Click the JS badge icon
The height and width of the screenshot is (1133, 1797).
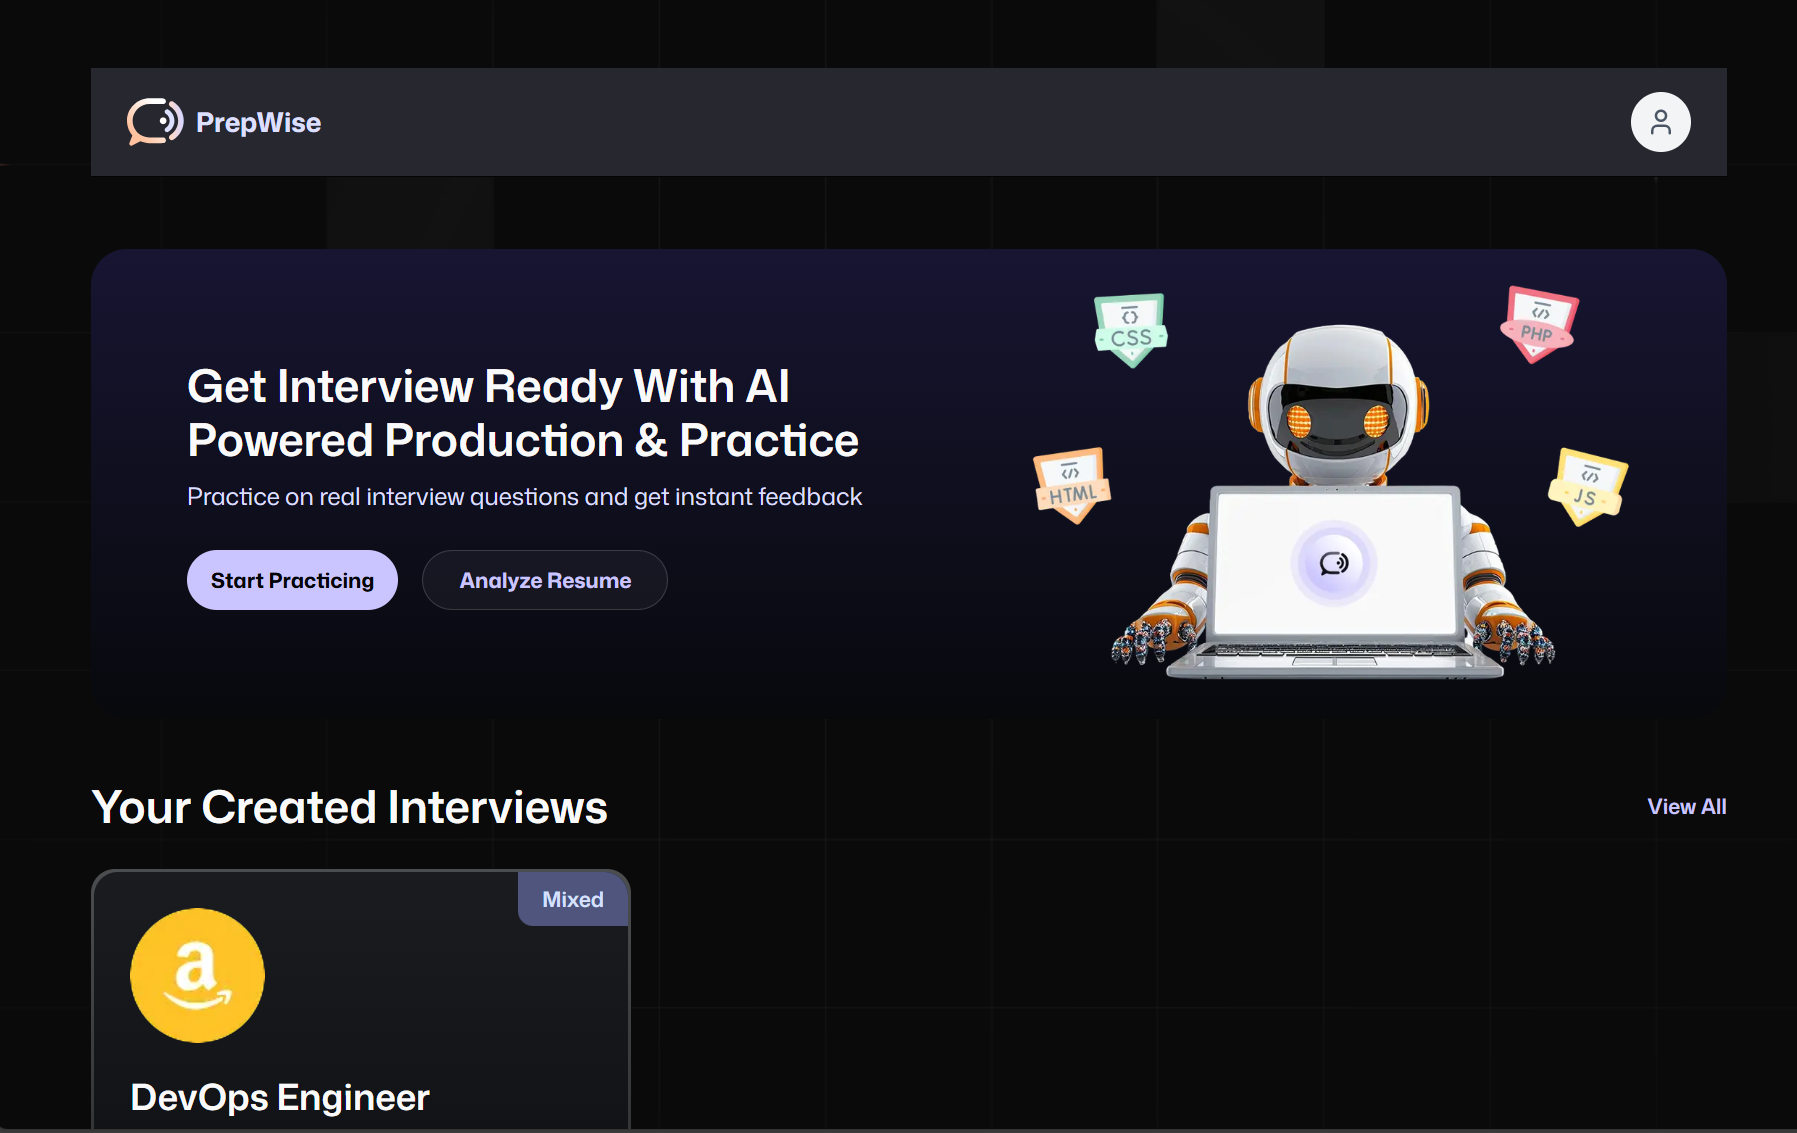[1586, 483]
